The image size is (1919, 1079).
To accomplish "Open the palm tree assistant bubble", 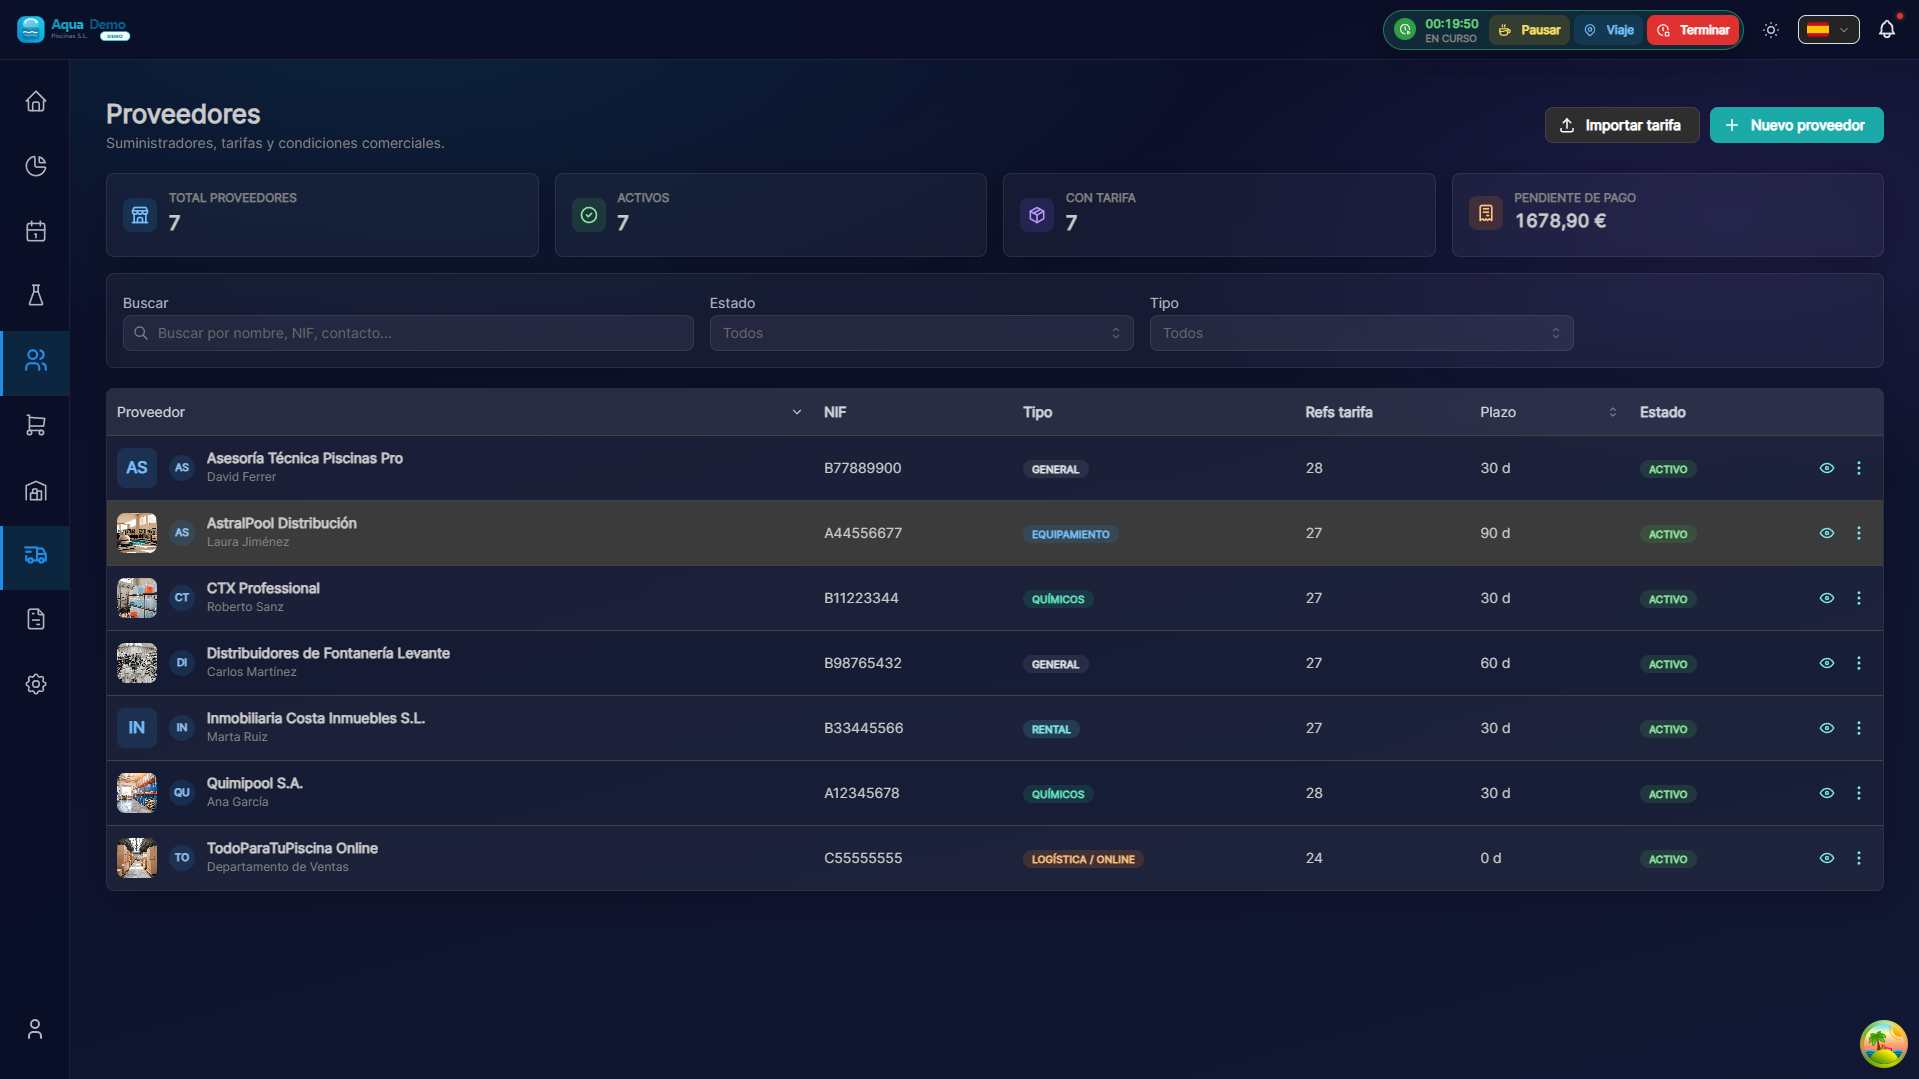I will coord(1883,1044).
